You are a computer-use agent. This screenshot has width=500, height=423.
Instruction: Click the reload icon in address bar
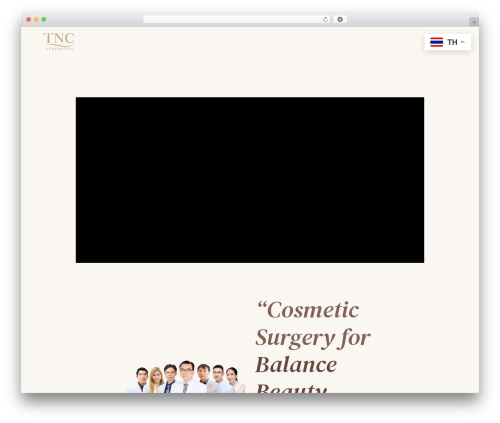pos(325,20)
